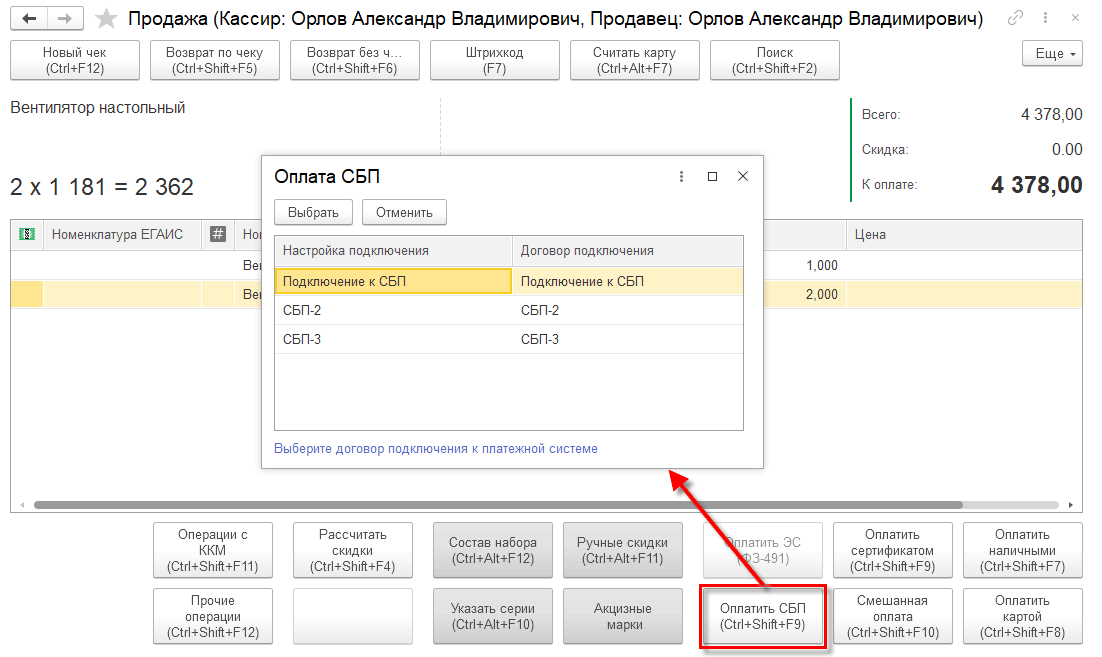Screen dimensions: 1102x657
Task: Click Поиск (Ctrl+Shift+F2) button
Action: coord(774,60)
